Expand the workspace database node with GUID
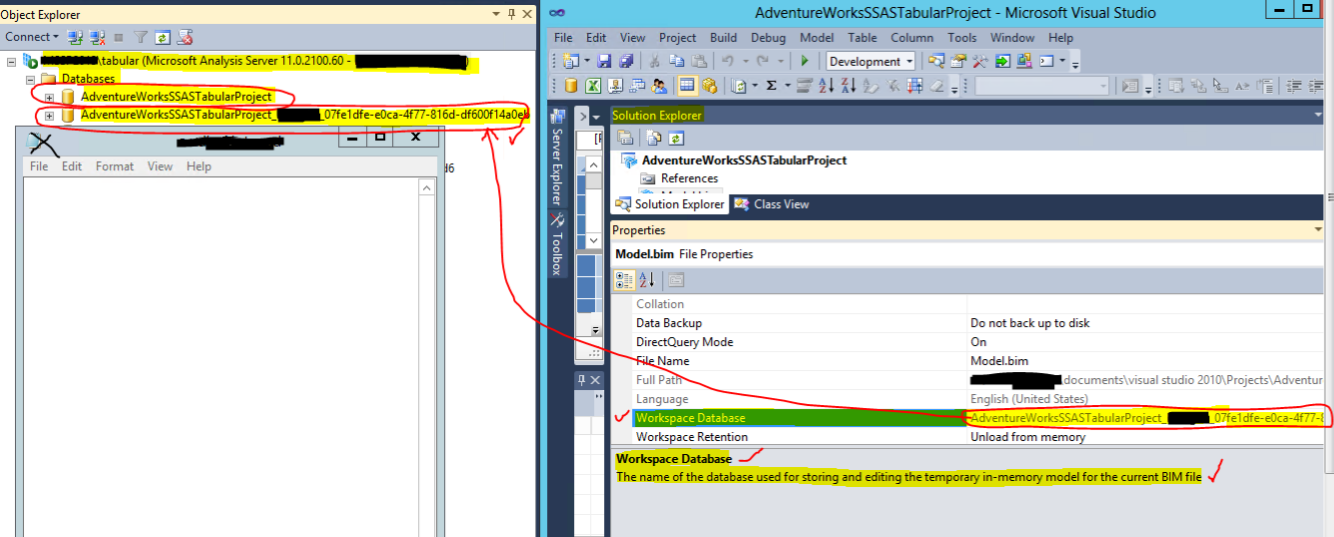This screenshot has width=1334, height=537. [49, 115]
